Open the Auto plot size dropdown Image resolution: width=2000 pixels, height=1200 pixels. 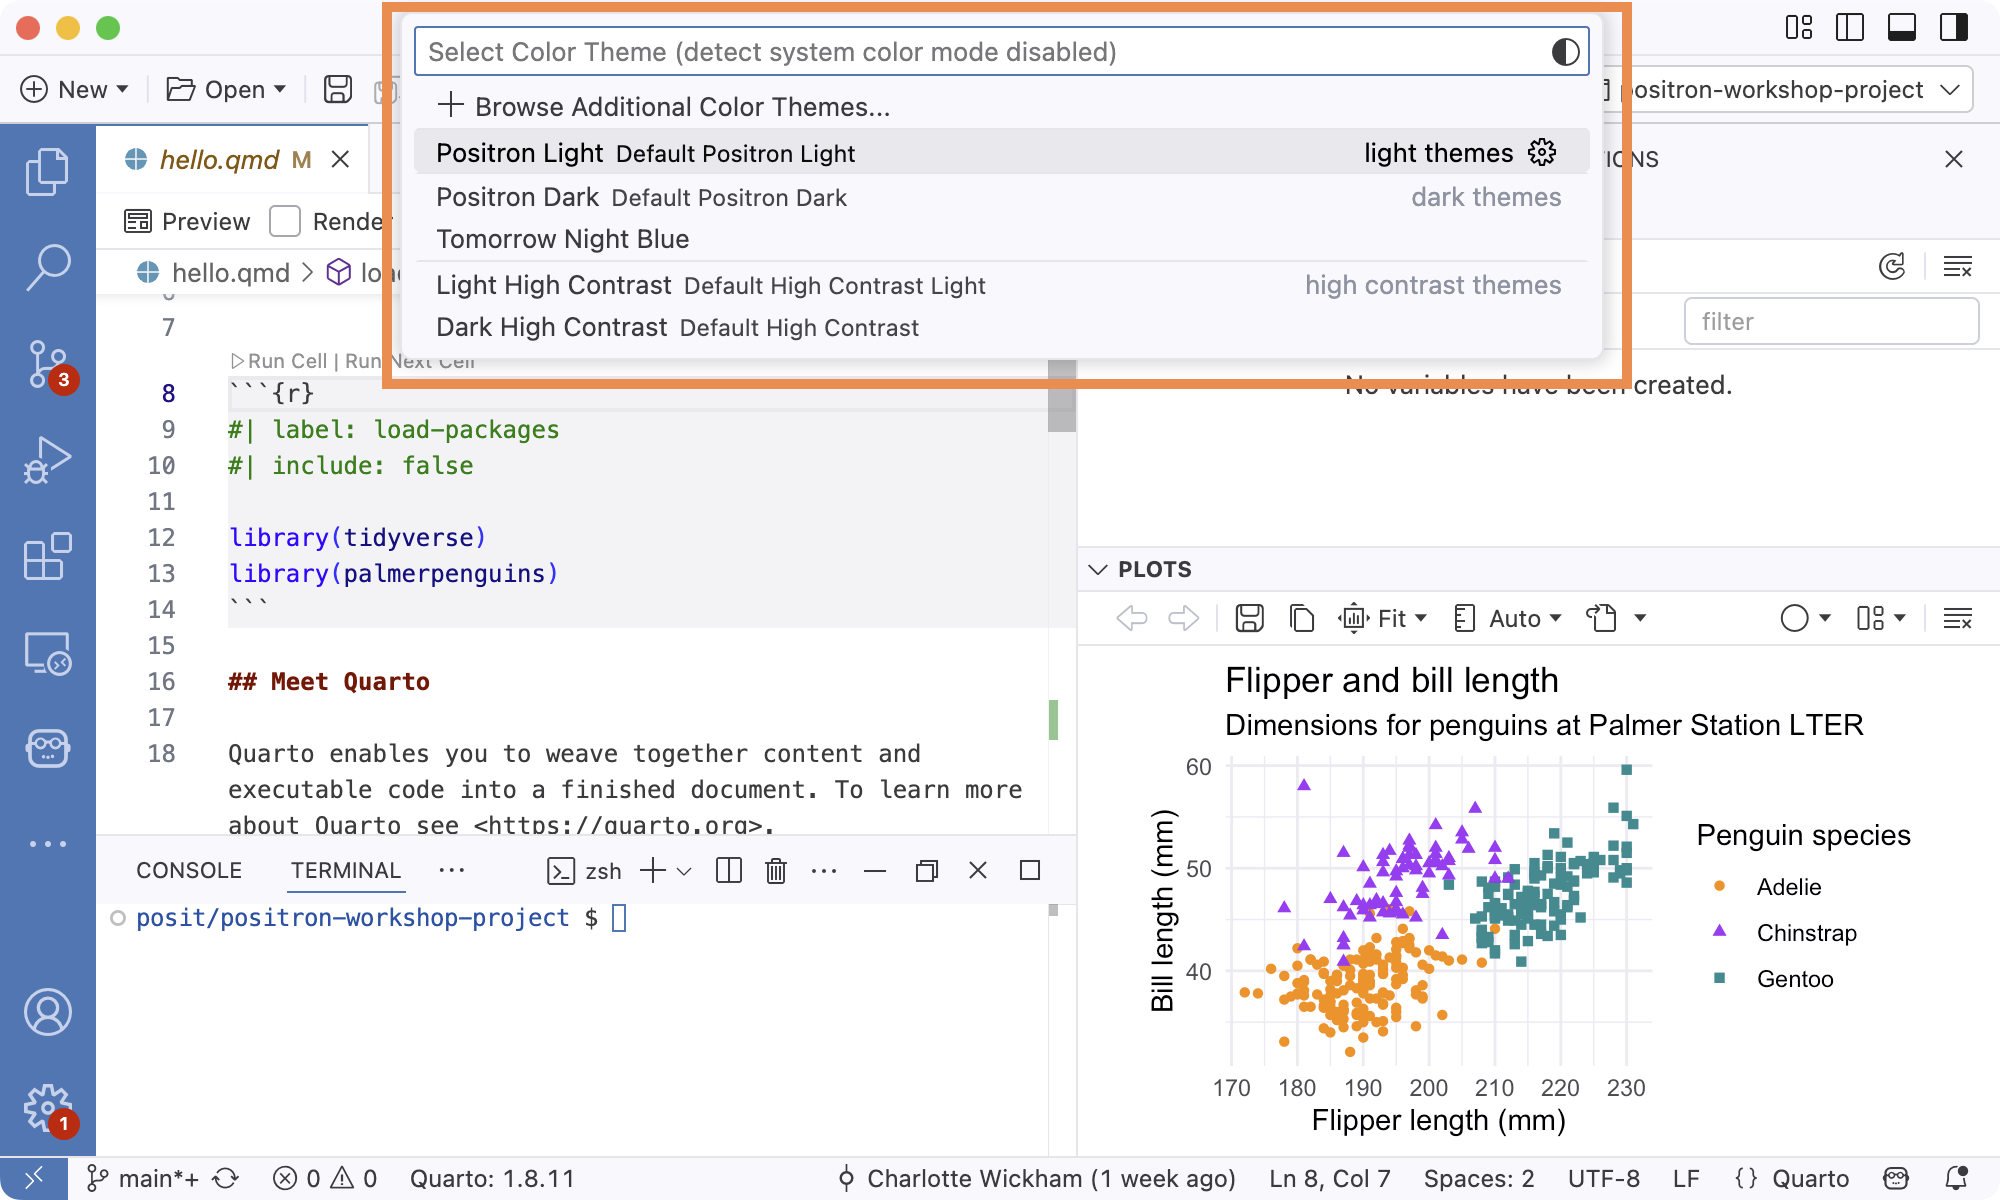(1507, 618)
